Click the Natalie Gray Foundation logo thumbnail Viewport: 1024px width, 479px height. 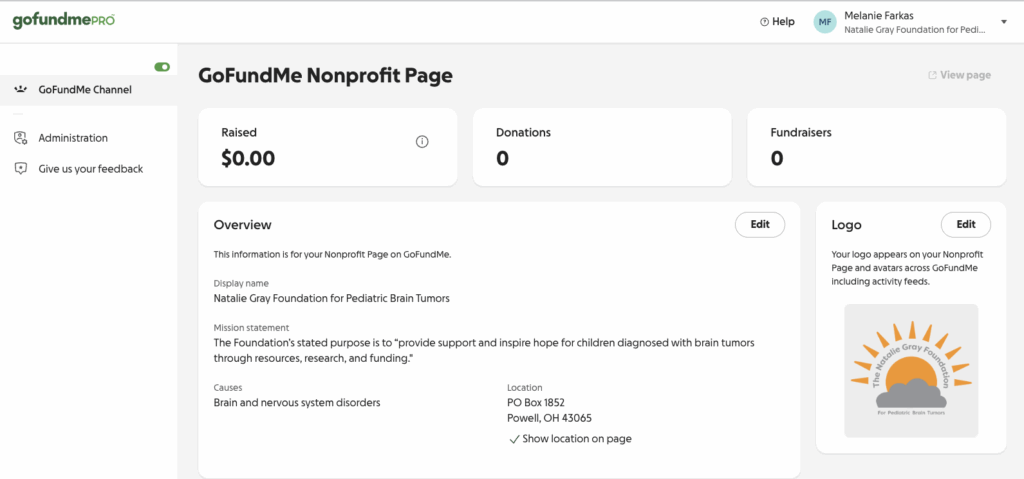point(911,371)
